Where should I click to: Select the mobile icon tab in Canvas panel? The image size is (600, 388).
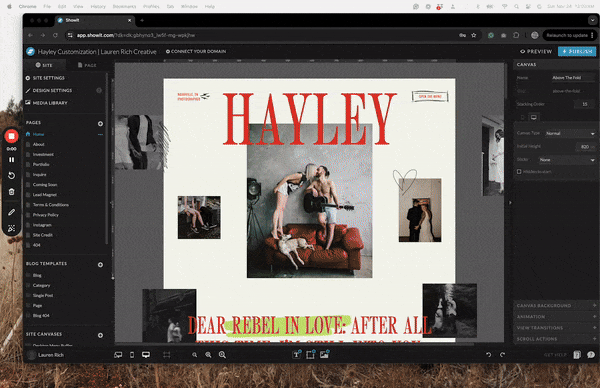point(523,117)
